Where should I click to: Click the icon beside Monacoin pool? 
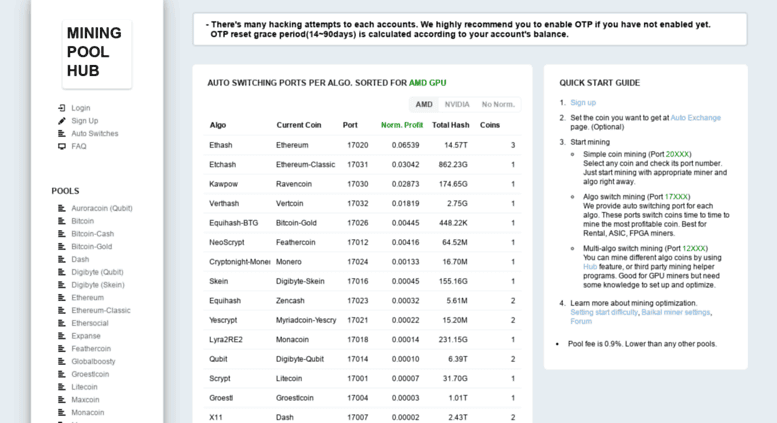pyautogui.click(x=61, y=413)
